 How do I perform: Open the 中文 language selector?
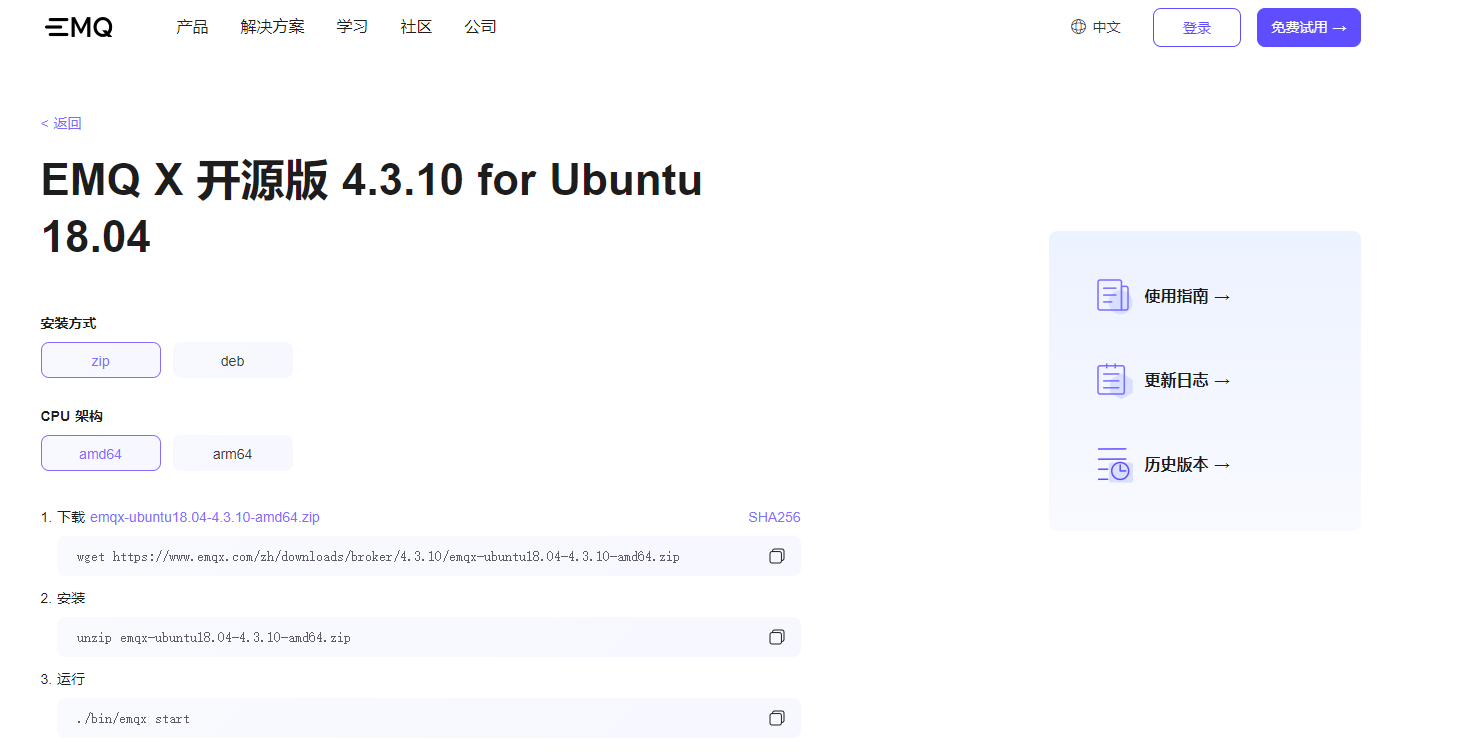(1106, 27)
